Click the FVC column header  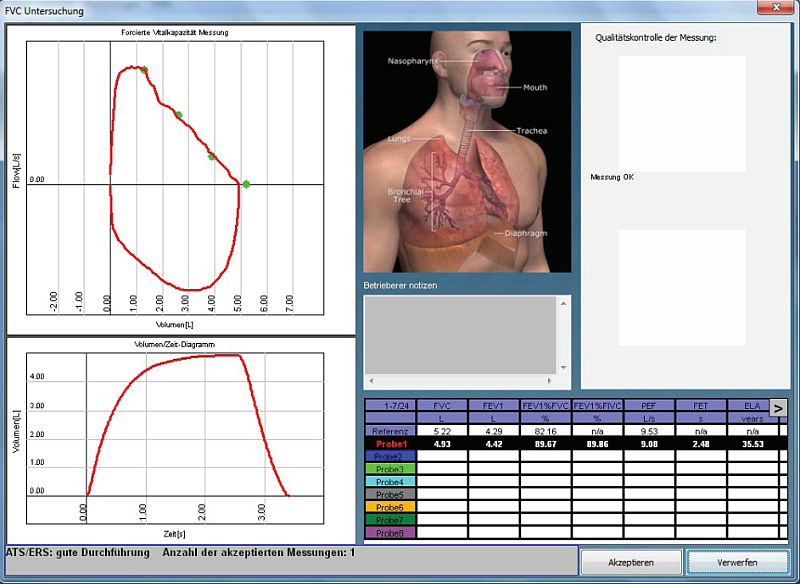pyautogui.click(x=442, y=406)
